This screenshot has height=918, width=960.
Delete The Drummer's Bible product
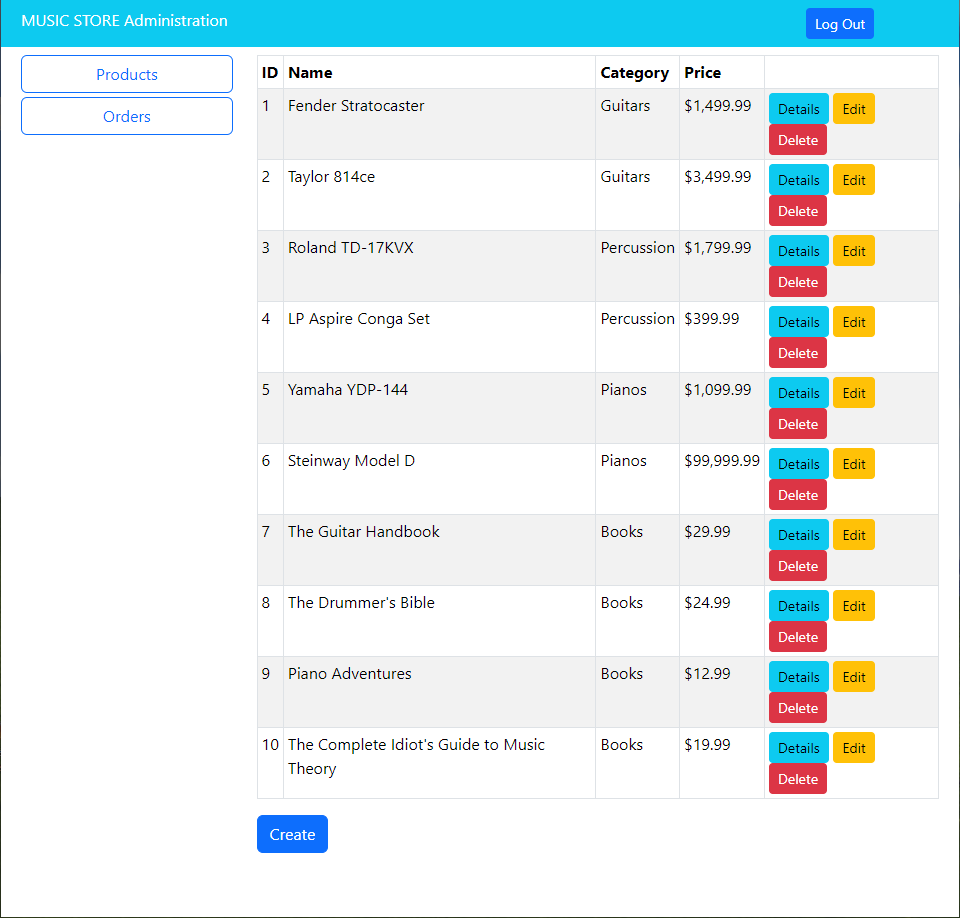(797, 637)
